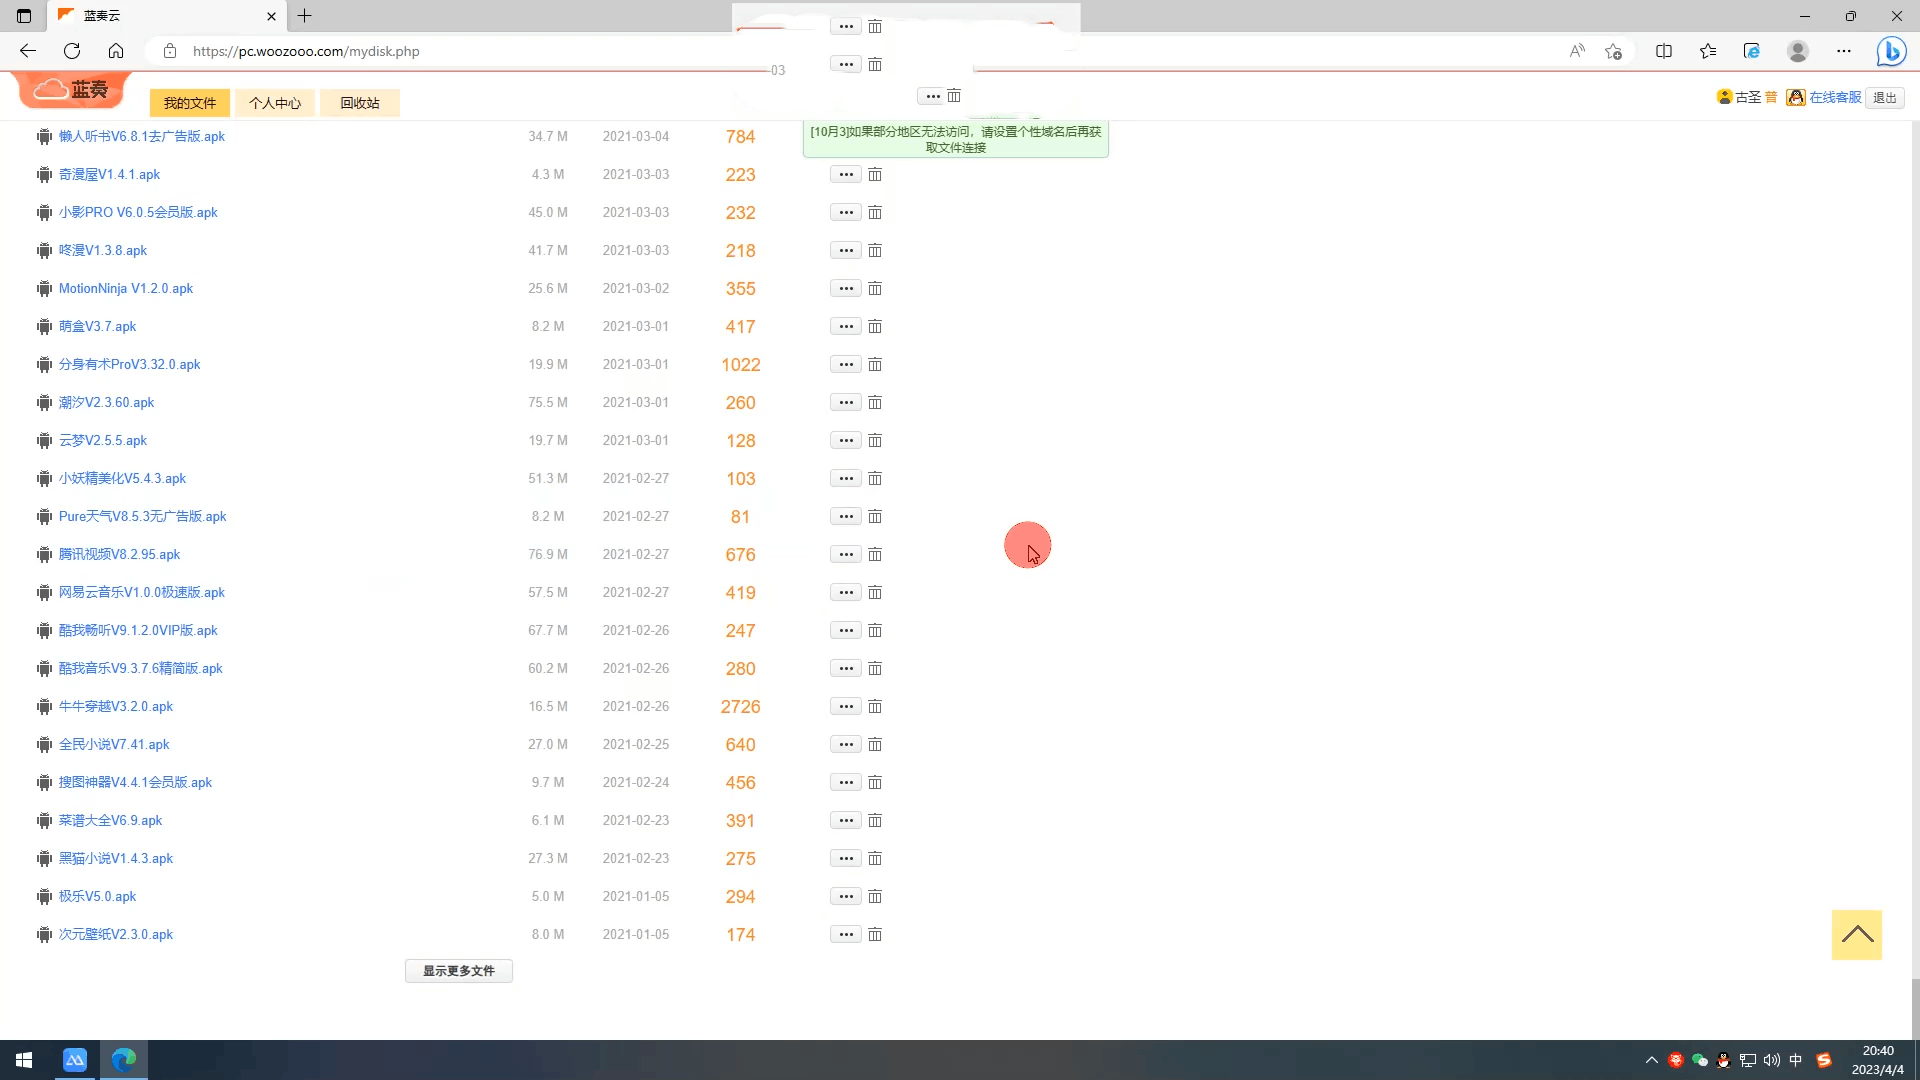Open a new browser tab
The width and height of the screenshot is (1920, 1080).
click(x=305, y=16)
